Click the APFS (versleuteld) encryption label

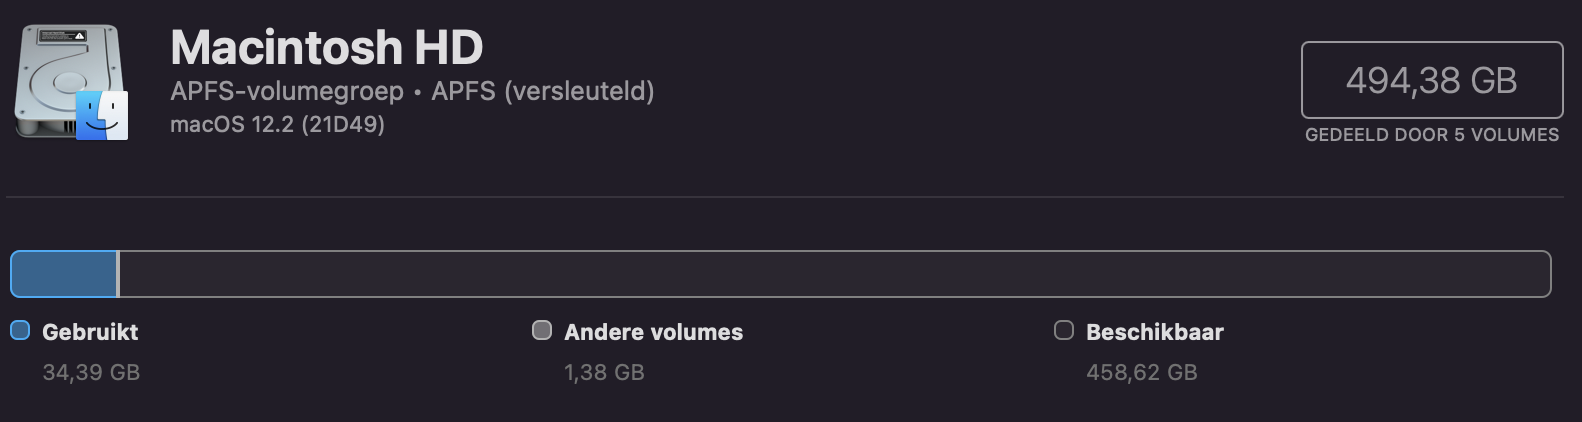[542, 92]
